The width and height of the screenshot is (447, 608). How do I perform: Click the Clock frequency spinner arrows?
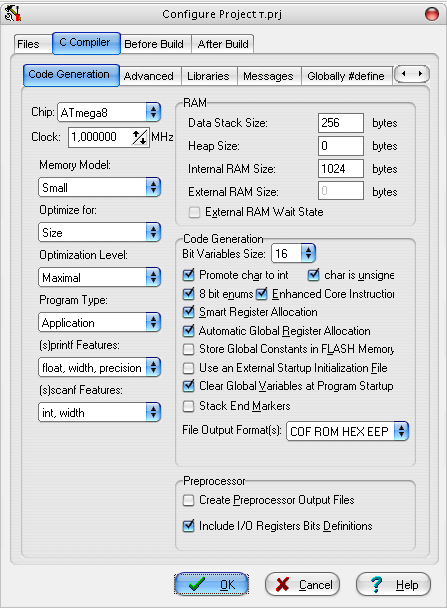tap(140, 137)
